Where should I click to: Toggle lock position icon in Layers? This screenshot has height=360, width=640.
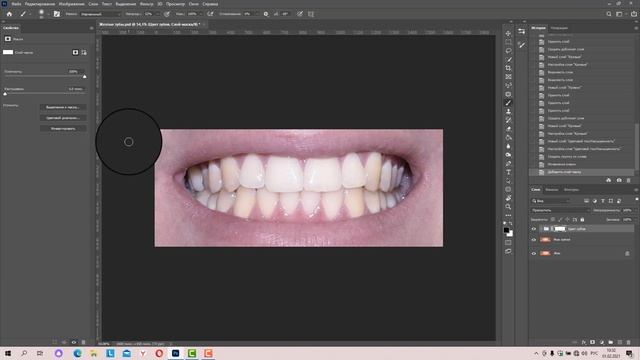[x=567, y=220]
